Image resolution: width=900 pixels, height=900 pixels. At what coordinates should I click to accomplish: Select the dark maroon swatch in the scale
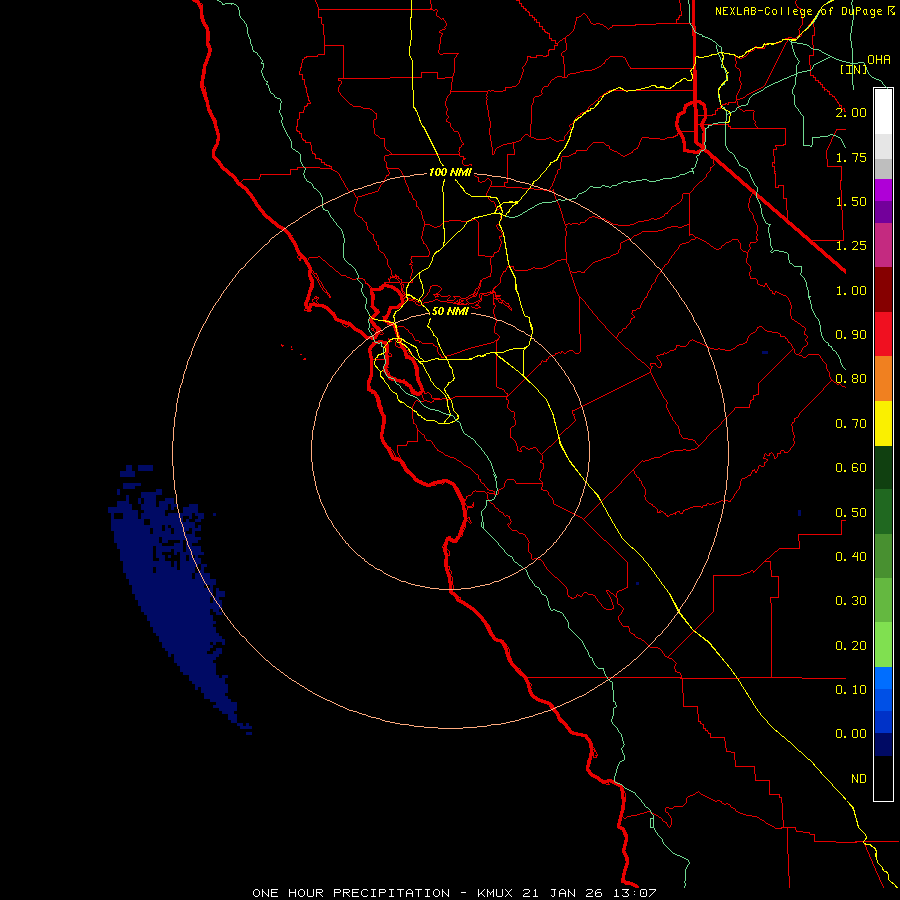pos(883,290)
